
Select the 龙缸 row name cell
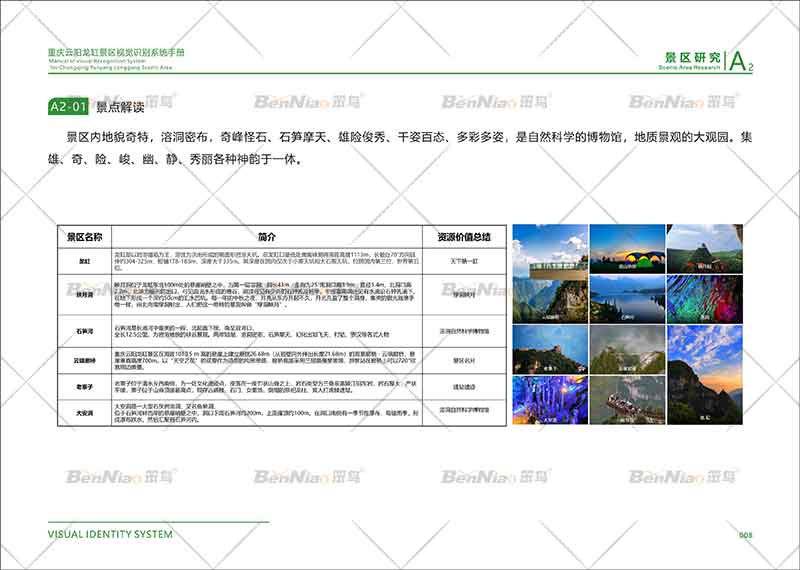[85, 261]
